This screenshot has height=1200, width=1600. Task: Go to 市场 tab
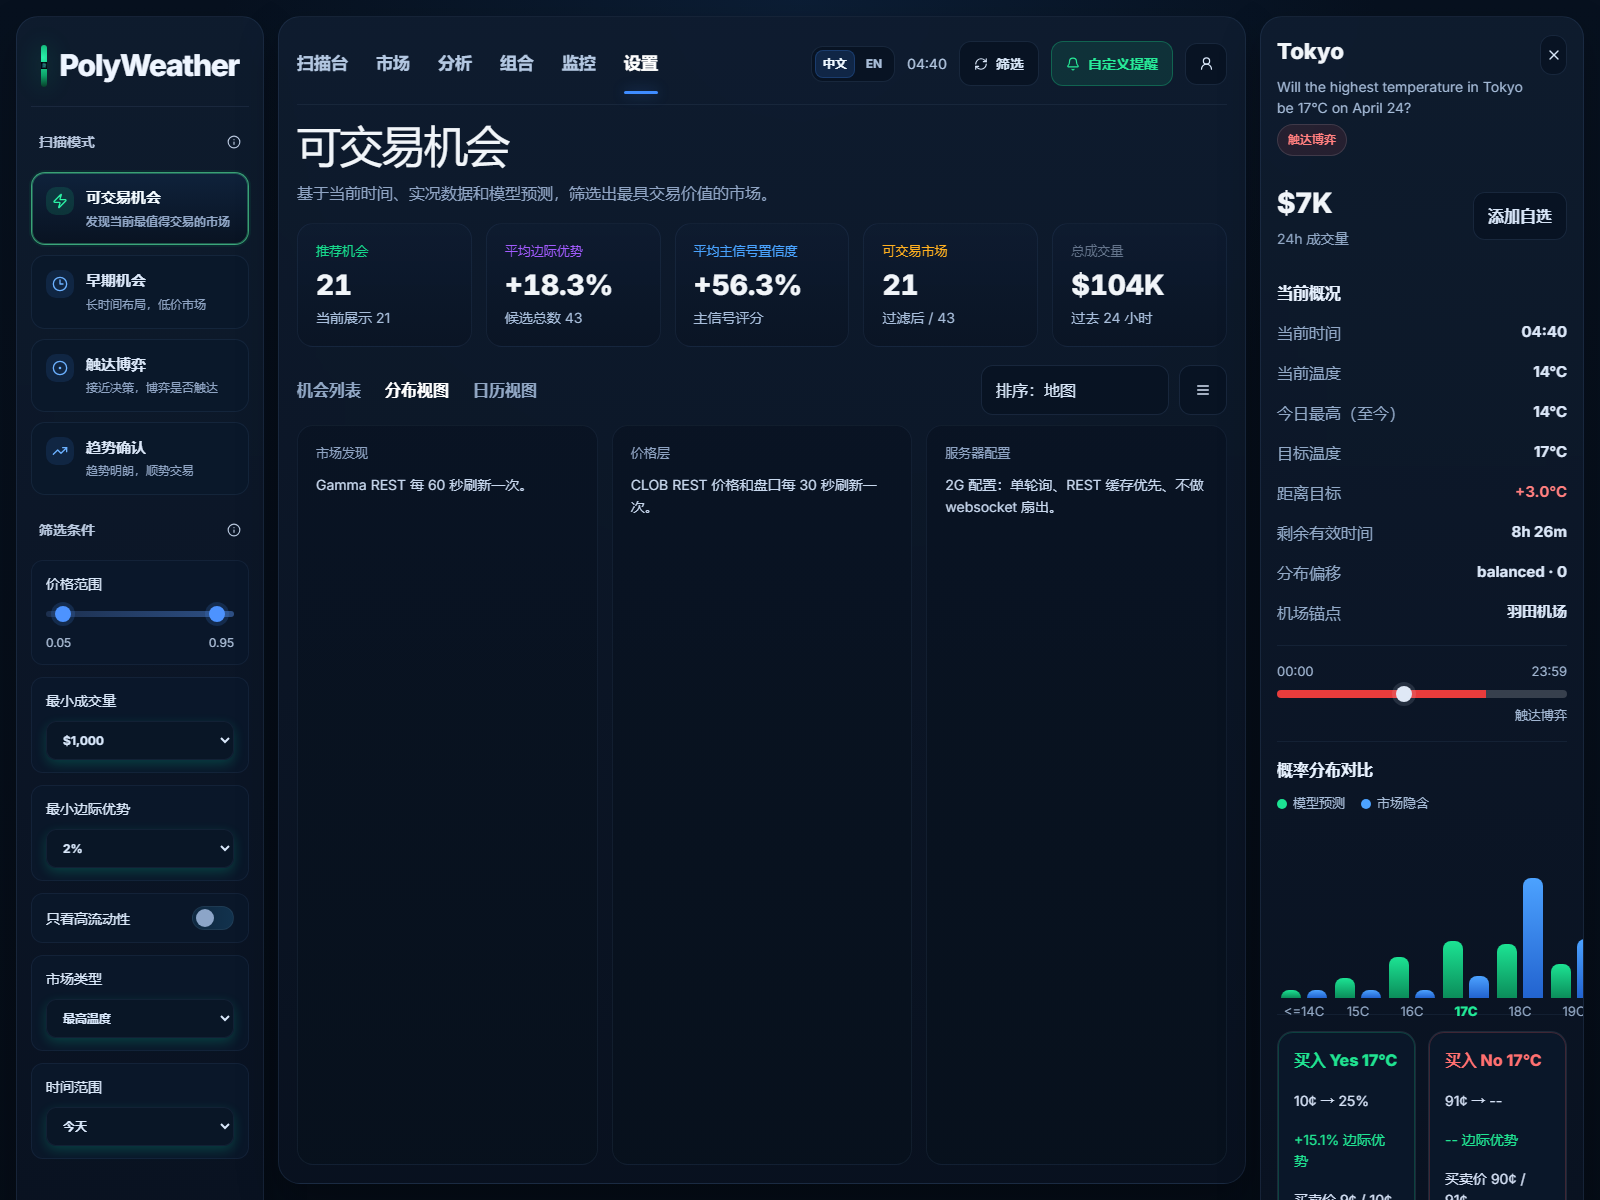point(393,64)
